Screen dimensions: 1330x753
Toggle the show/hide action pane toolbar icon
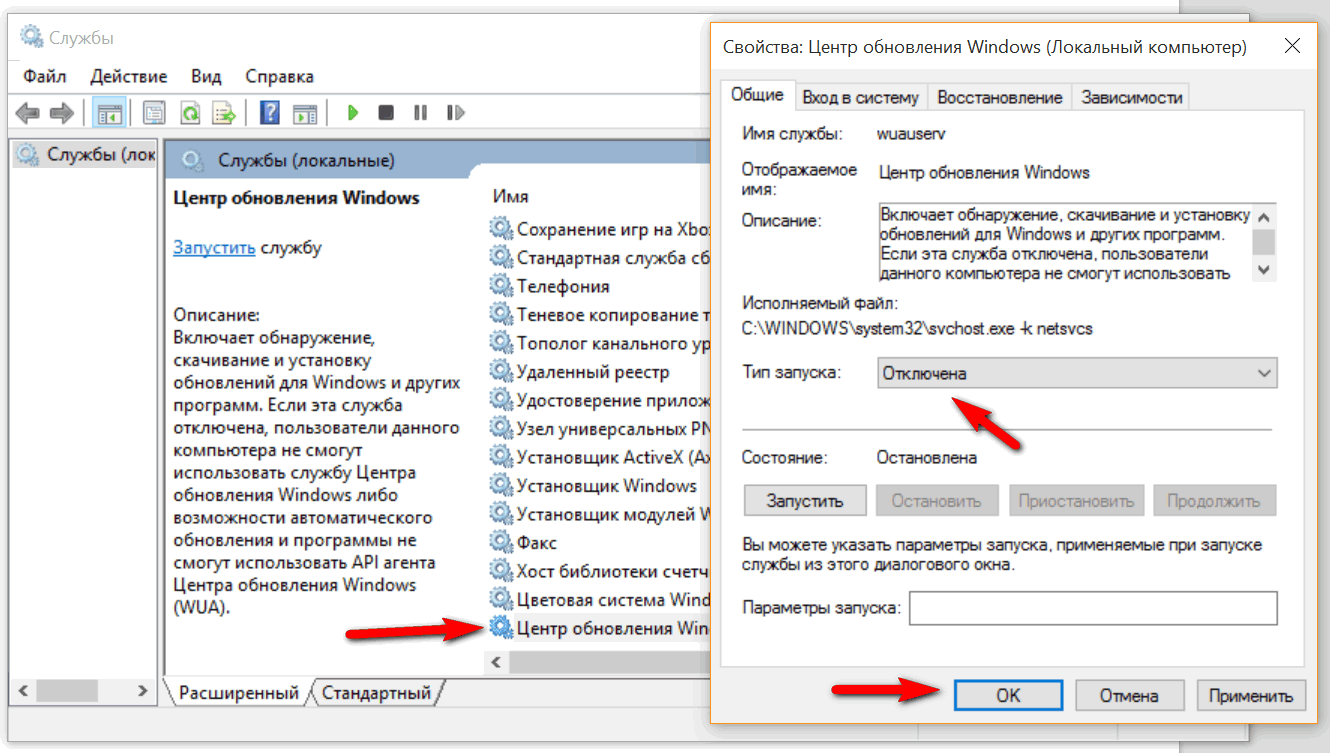[x=305, y=113]
